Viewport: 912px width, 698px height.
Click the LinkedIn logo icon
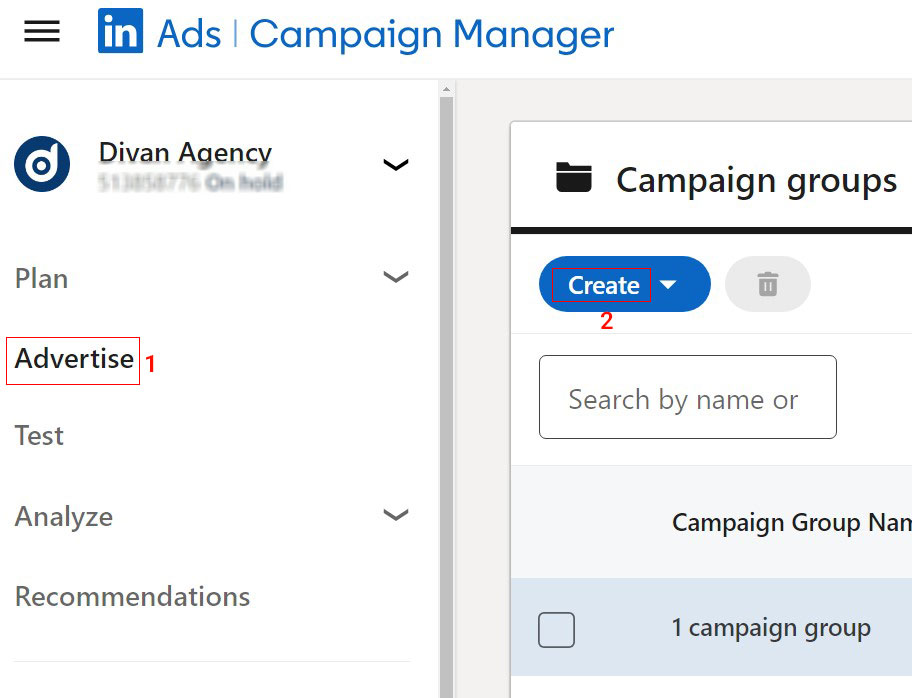point(120,31)
